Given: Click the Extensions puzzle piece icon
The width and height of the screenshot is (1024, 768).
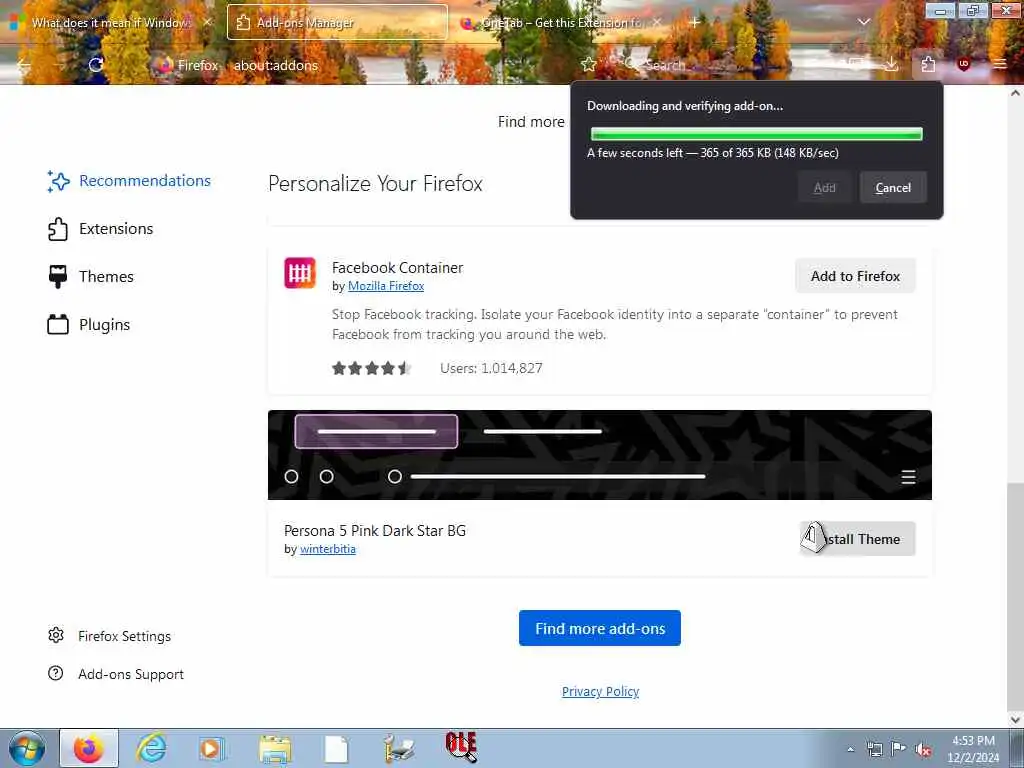Looking at the screenshot, I should click(58, 229).
